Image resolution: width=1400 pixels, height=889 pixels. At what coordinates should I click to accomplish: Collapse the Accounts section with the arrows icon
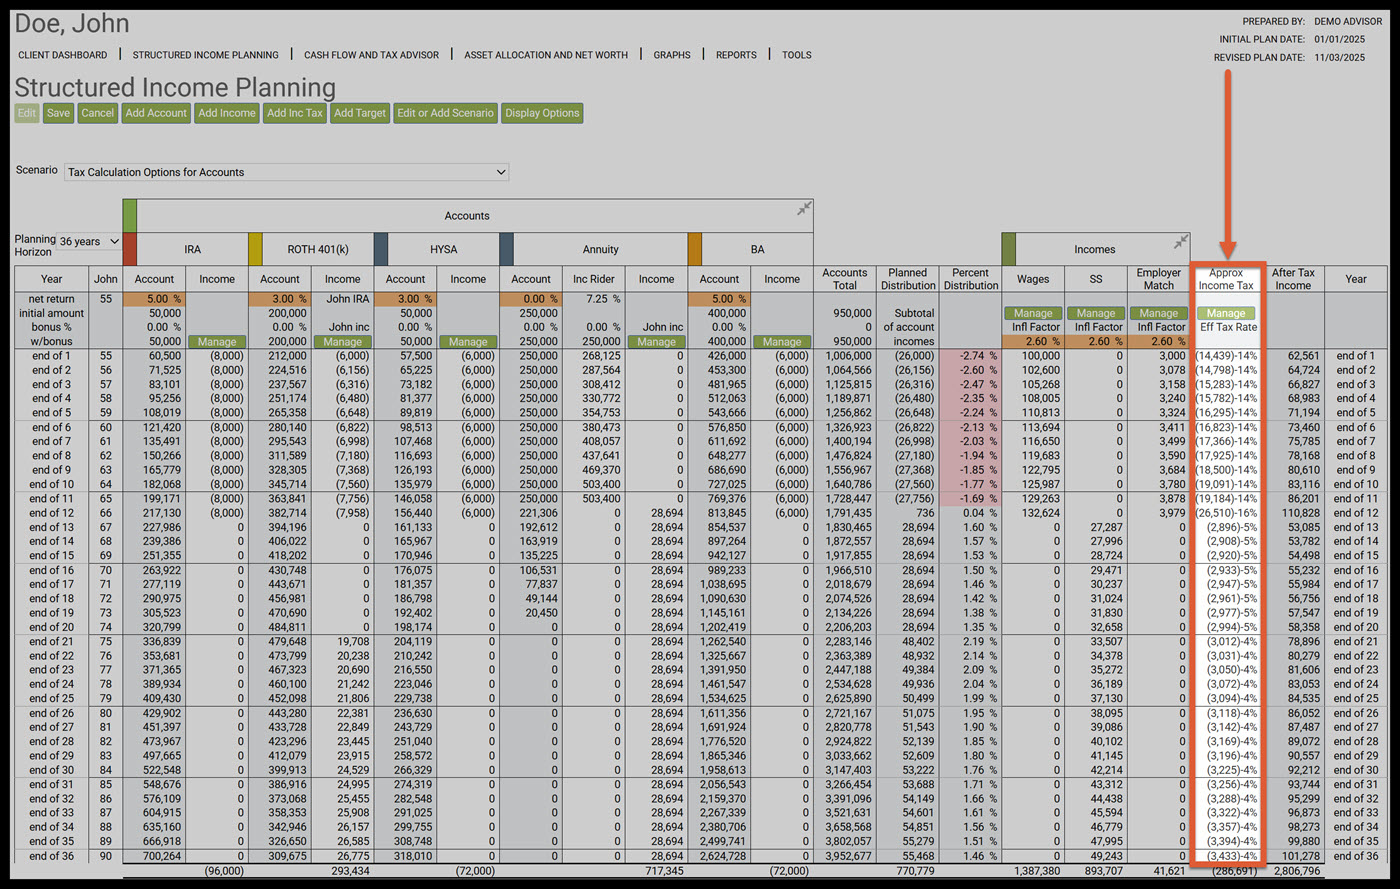point(803,209)
